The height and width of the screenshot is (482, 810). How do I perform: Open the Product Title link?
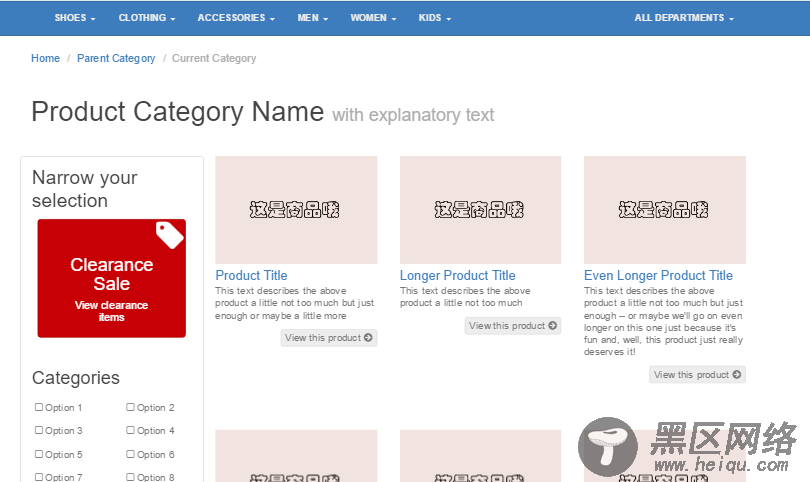251,275
